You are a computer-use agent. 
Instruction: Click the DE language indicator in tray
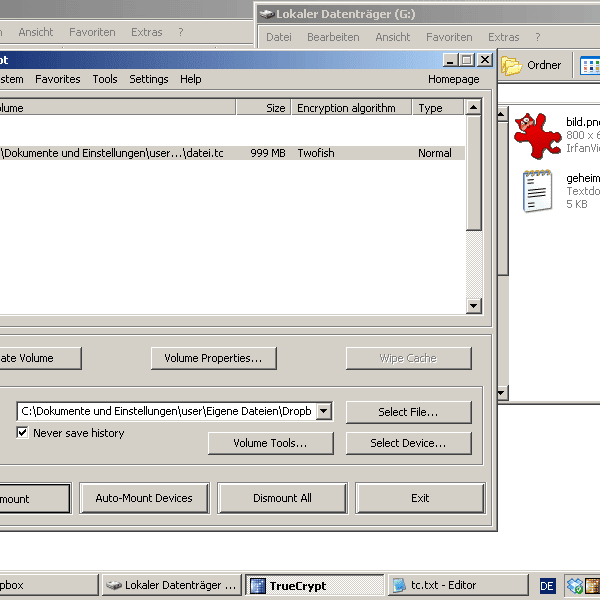pyautogui.click(x=547, y=586)
